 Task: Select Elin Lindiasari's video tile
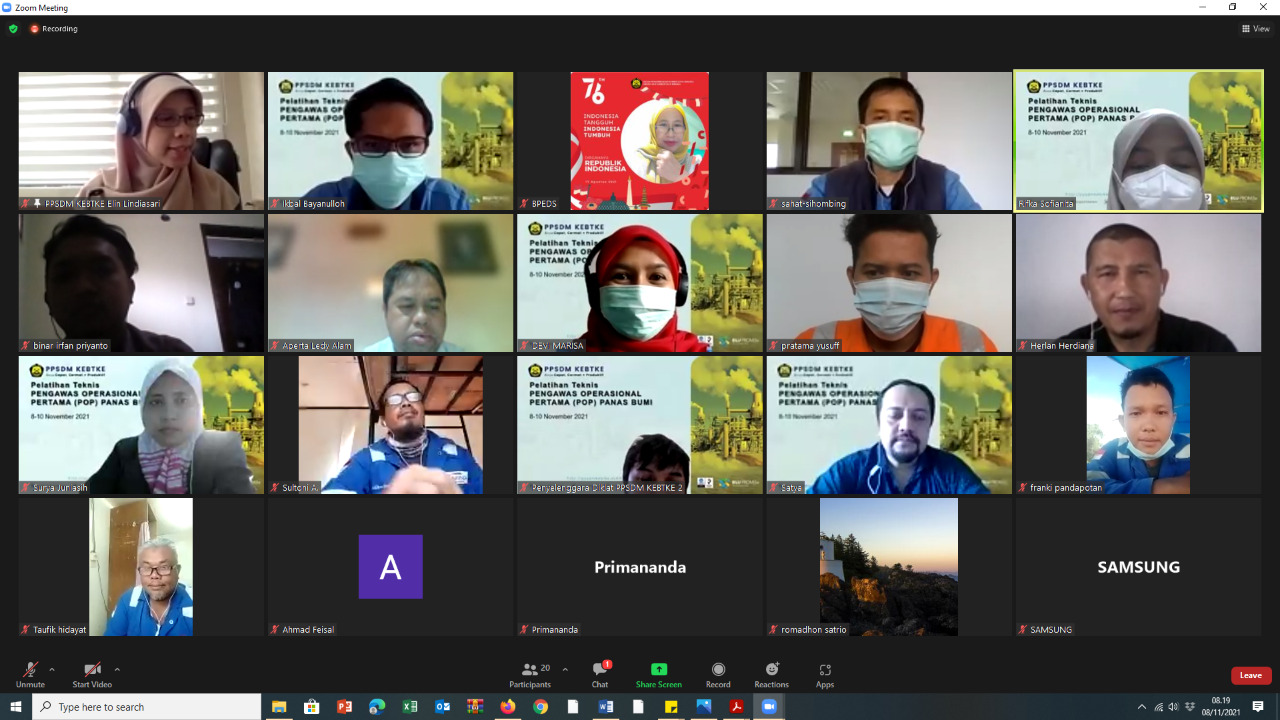pos(141,140)
